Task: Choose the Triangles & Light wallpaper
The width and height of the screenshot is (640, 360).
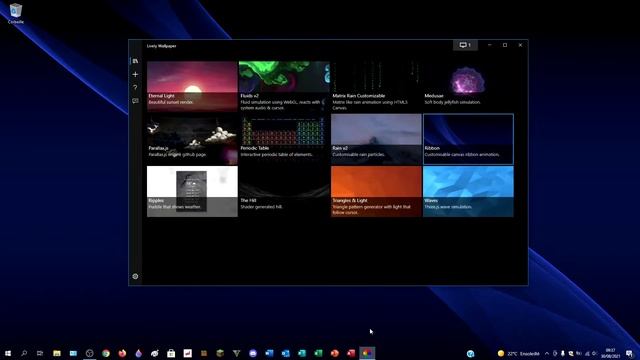Action: [x=376, y=191]
